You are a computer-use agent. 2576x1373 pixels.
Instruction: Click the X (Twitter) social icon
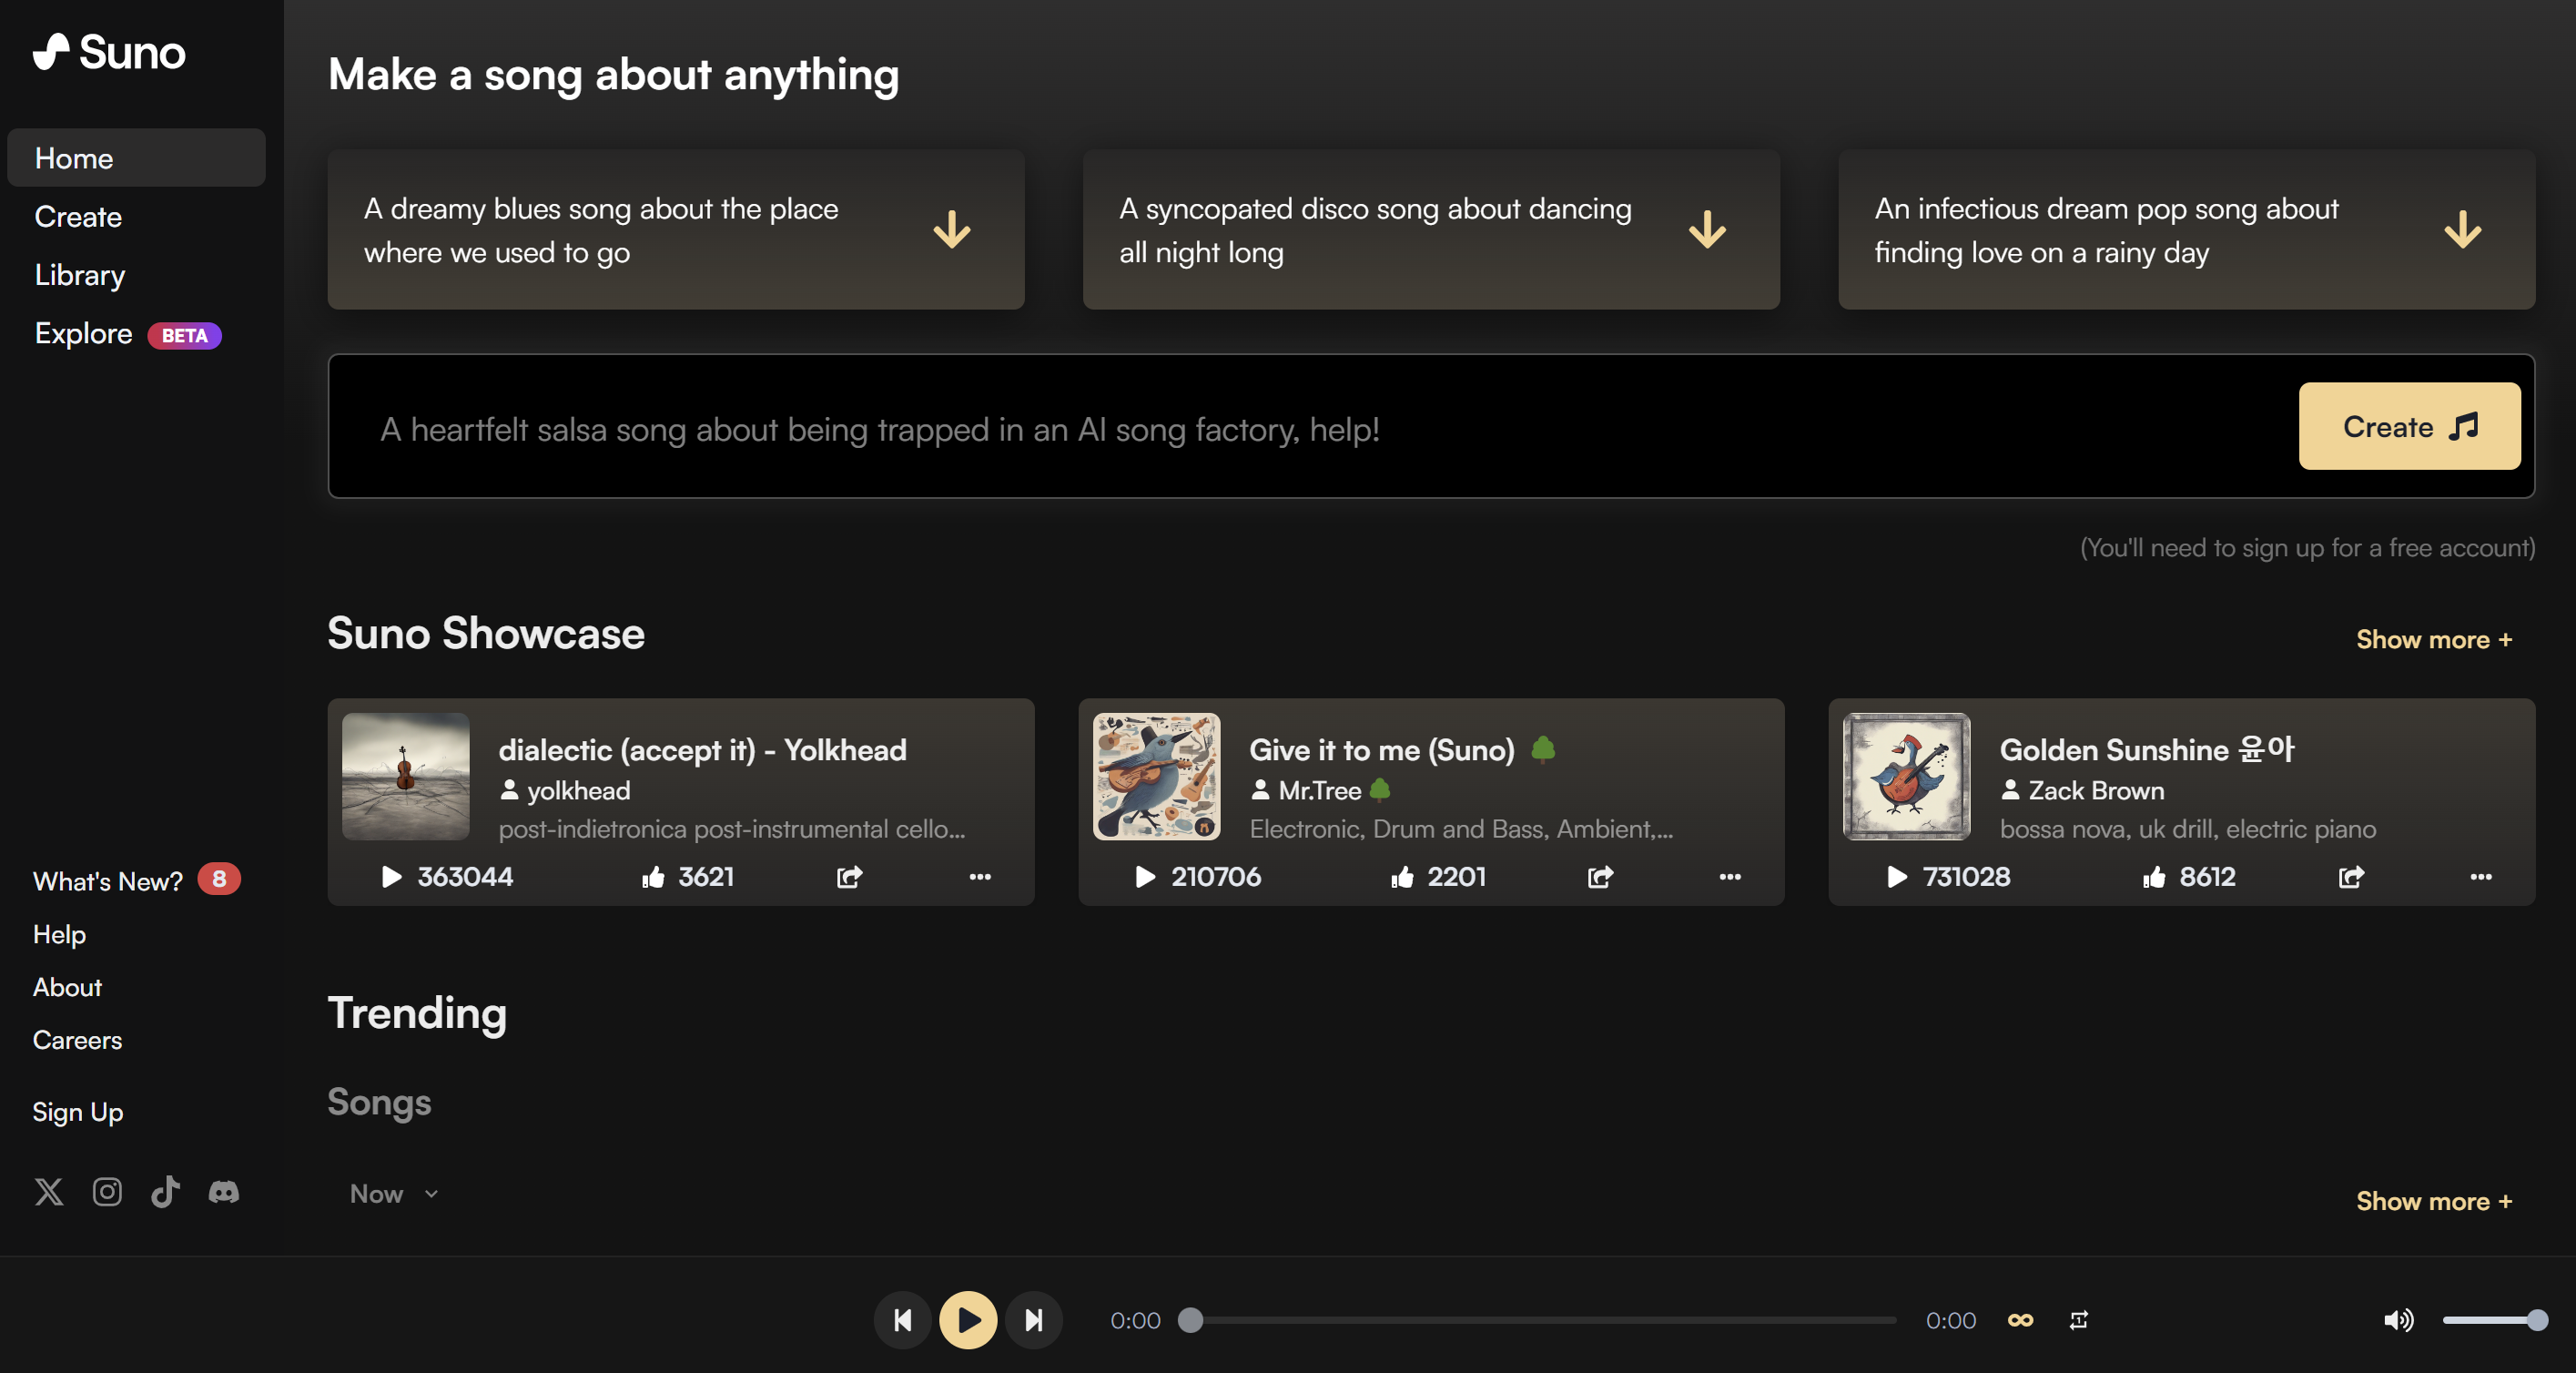coord(49,1191)
